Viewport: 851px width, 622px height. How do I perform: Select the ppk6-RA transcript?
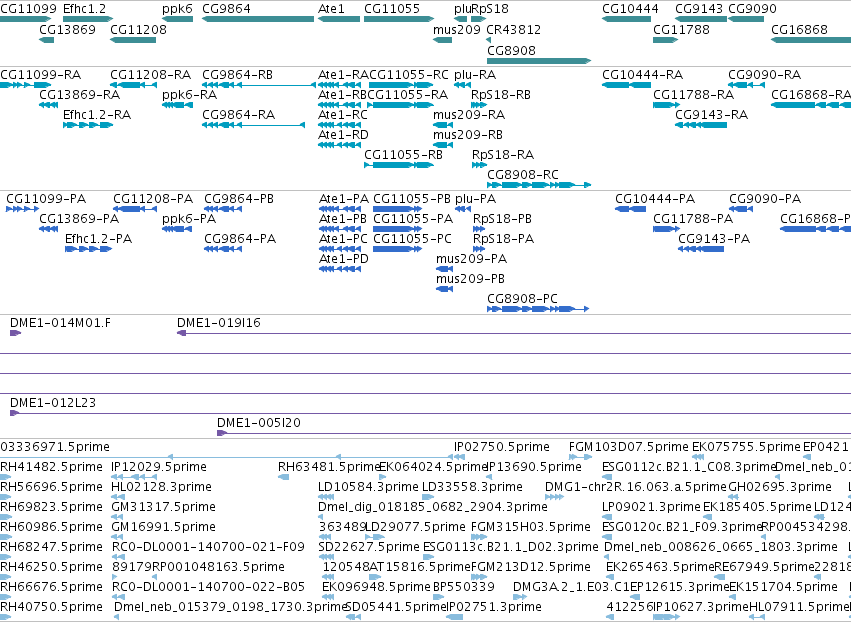pos(177,105)
